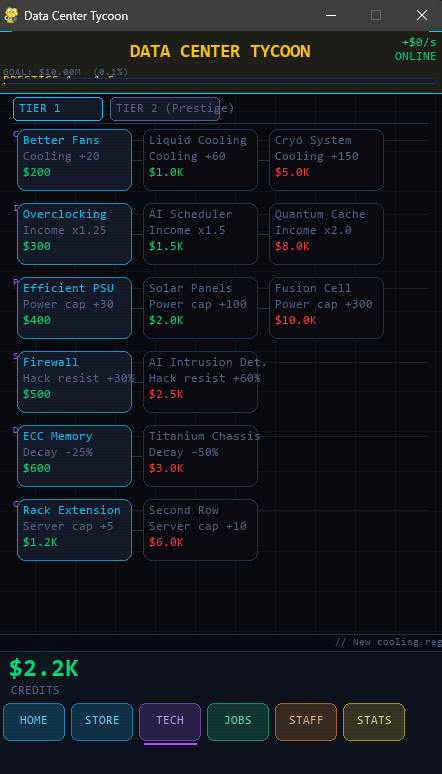The width and height of the screenshot is (442, 774).
Task: Purchase the Solar Panels upgrade
Action: [201, 308]
